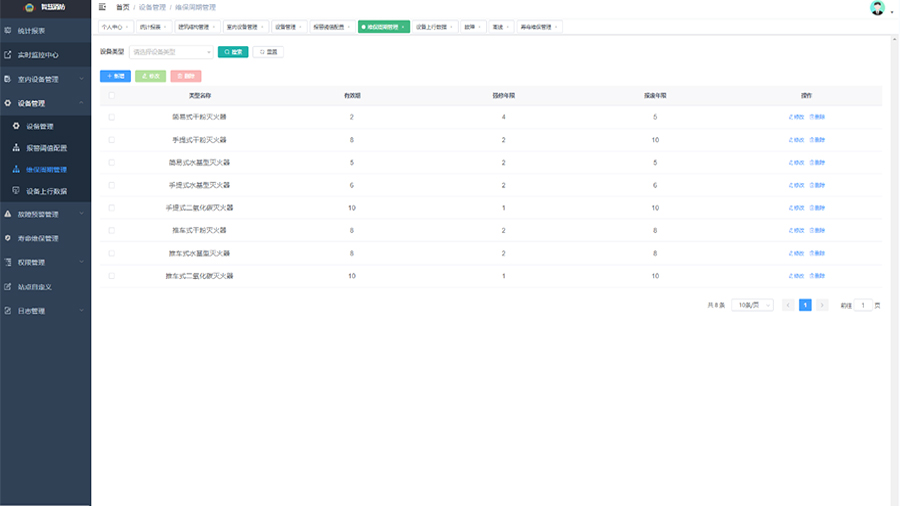Click the 统计报表 sidebar icon
The width and height of the screenshot is (900, 506).
pos(9,31)
